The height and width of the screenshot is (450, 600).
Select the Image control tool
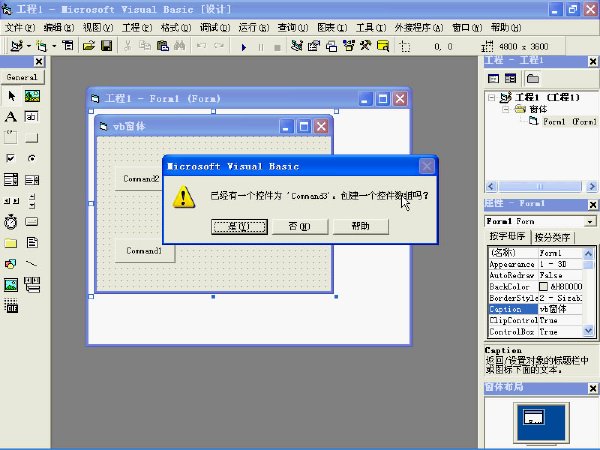(11, 285)
